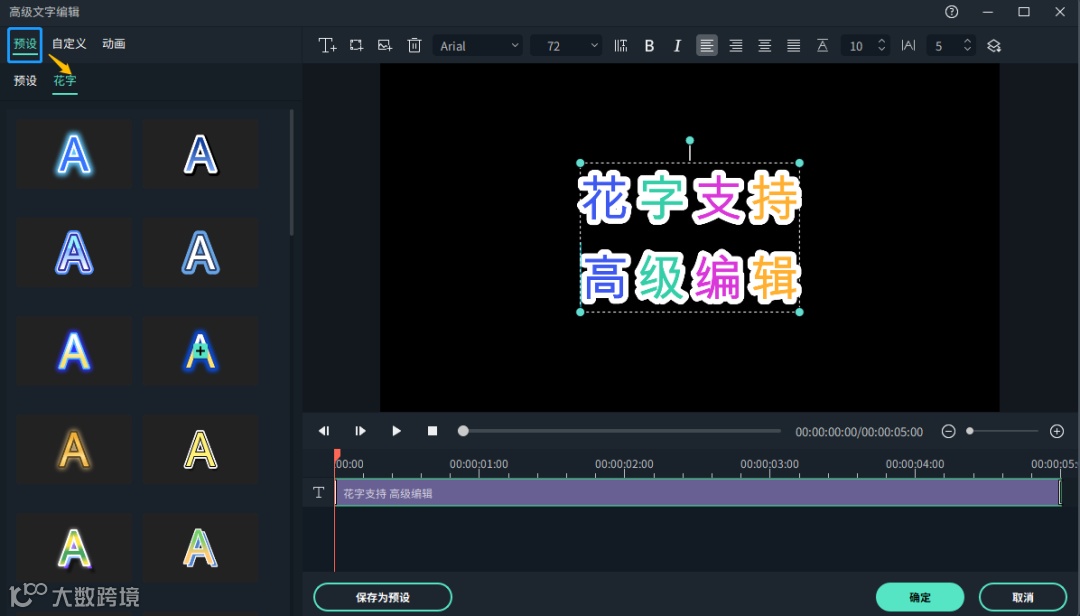Viewport: 1080px width, 616px height.
Task: Align text right
Action: pos(736,45)
